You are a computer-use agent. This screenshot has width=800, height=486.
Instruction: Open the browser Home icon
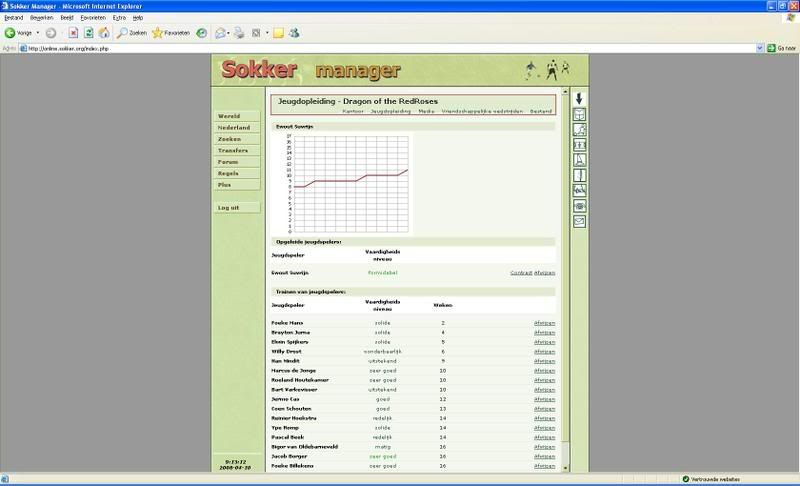click(104, 33)
